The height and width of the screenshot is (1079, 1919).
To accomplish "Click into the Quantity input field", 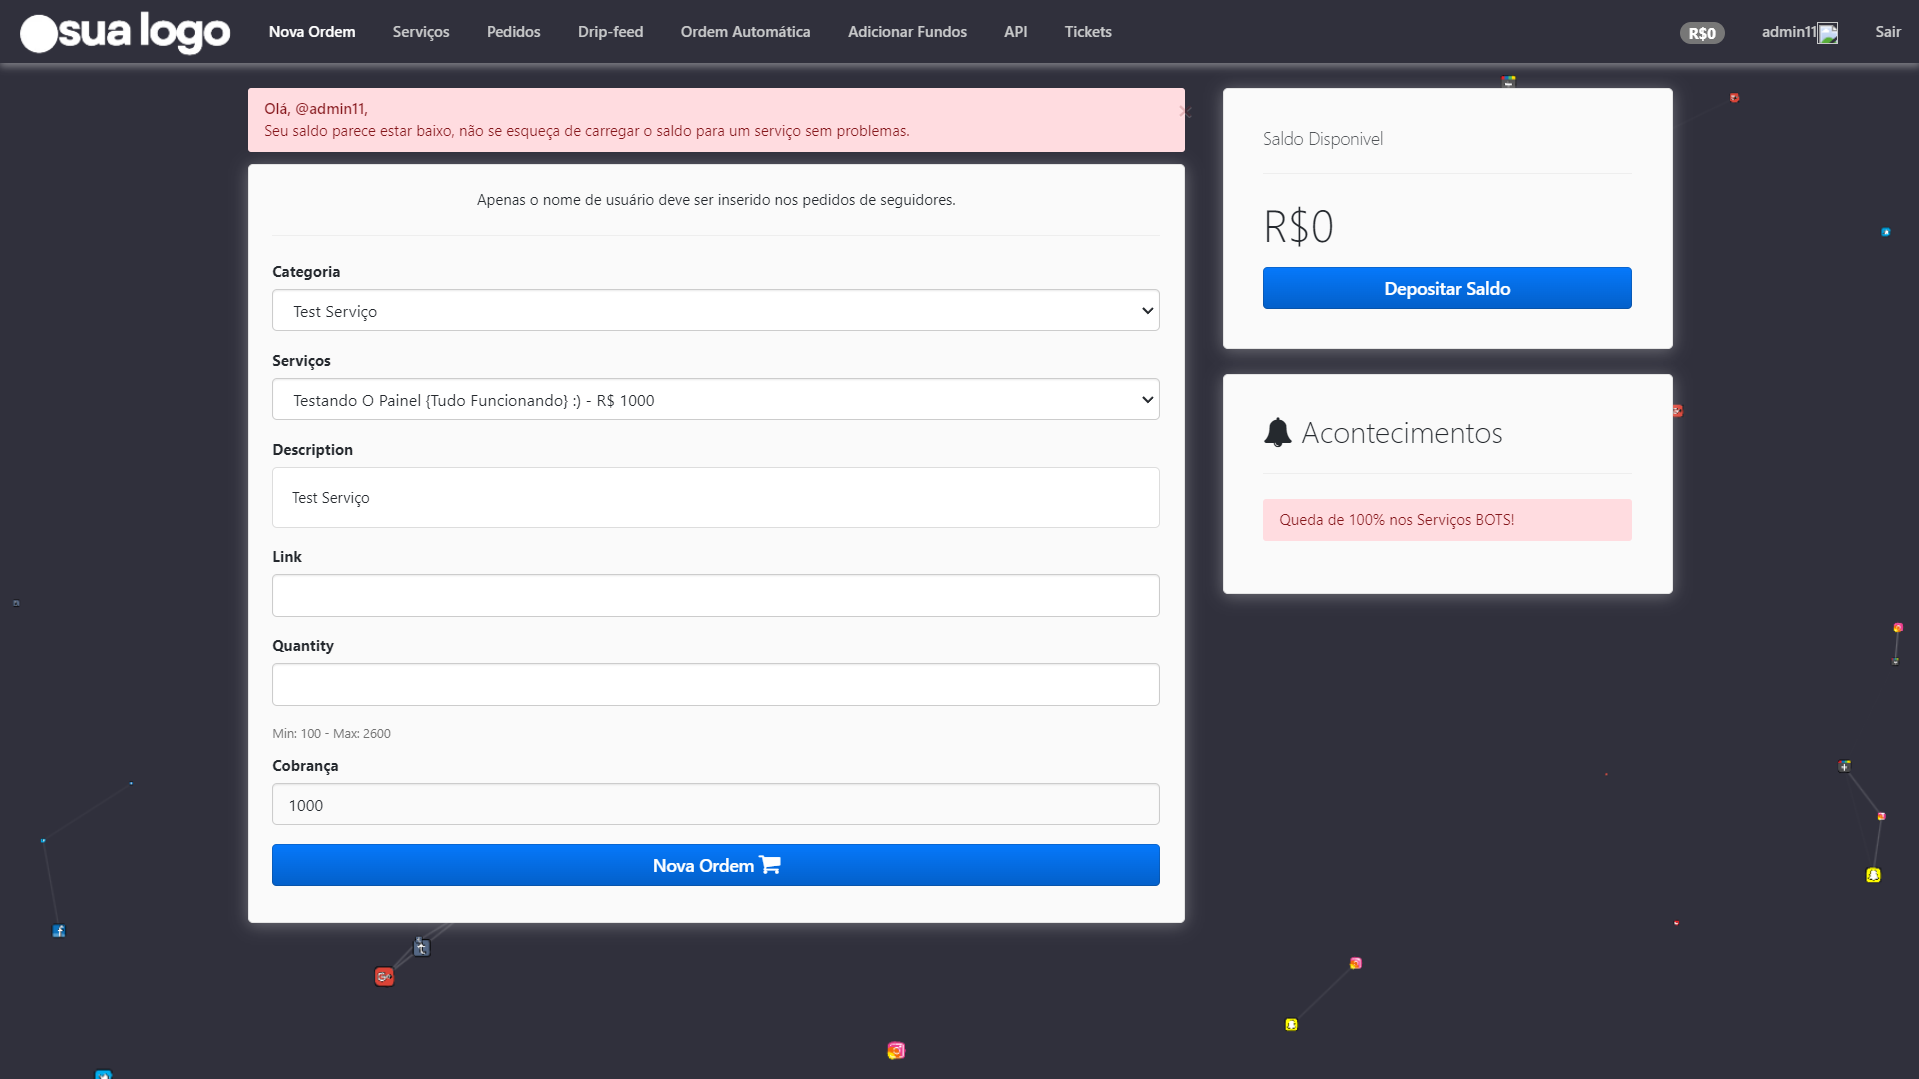I will pos(715,685).
